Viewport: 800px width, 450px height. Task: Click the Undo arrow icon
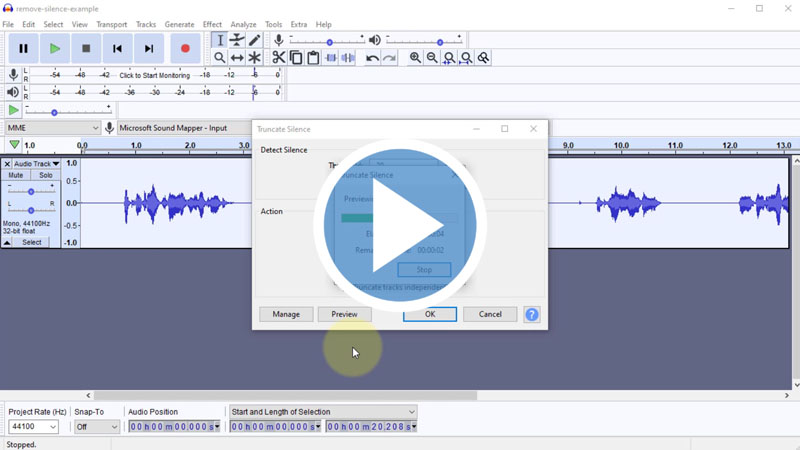click(x=372, y=58)
